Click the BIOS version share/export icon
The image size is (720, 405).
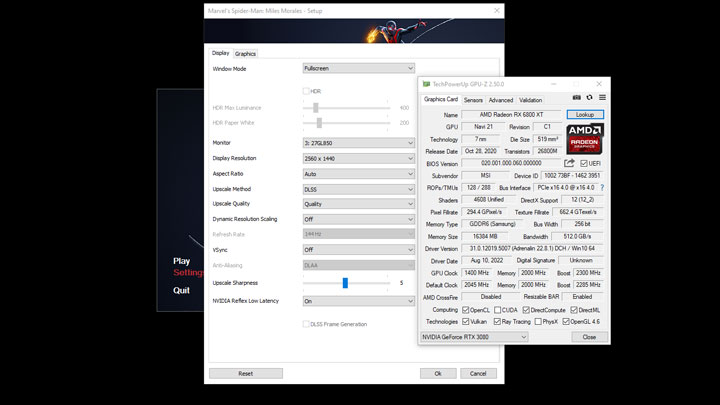pos(569,163)
